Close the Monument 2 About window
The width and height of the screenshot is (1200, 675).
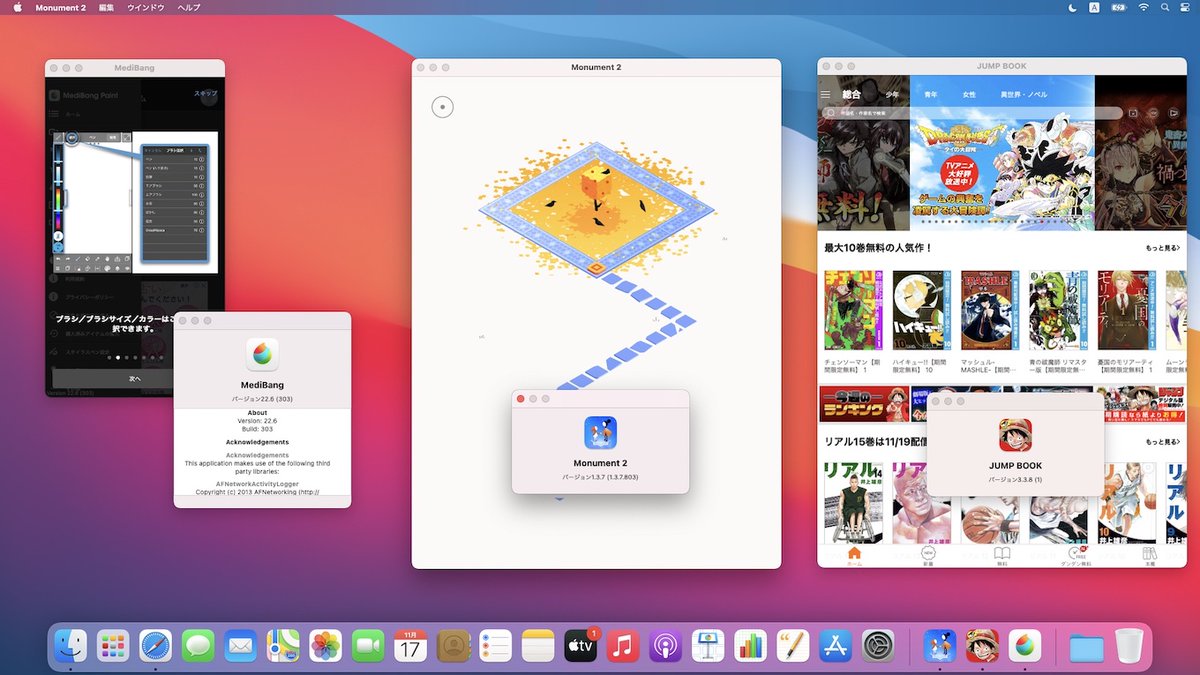pos(520,398)
